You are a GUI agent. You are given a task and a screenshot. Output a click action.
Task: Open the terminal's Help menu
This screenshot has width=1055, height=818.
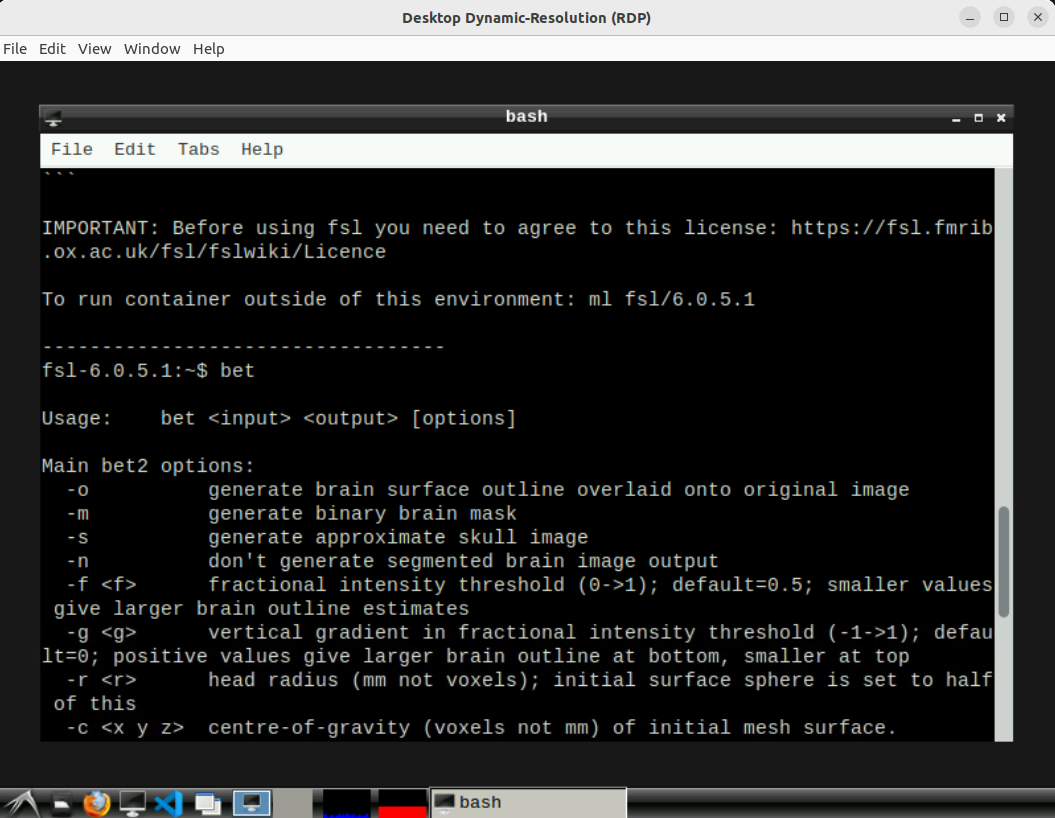(x=261, y=149)
